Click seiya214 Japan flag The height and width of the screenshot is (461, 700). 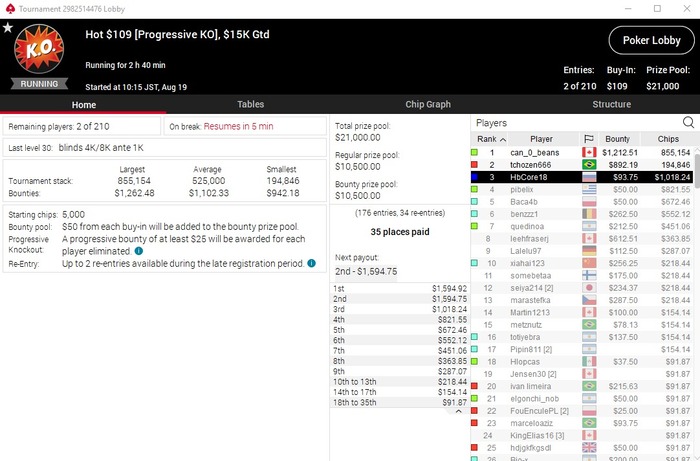[x=589, y=288]
